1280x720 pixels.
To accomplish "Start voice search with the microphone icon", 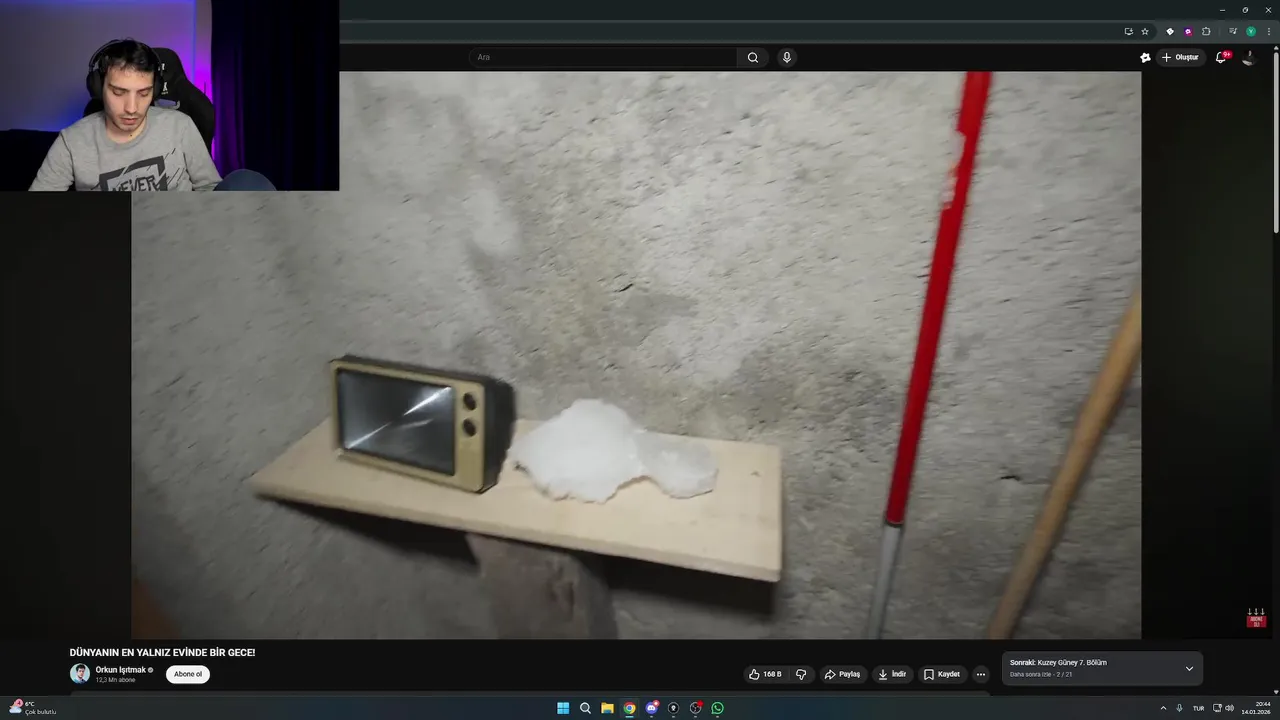I will coord(787,57).
